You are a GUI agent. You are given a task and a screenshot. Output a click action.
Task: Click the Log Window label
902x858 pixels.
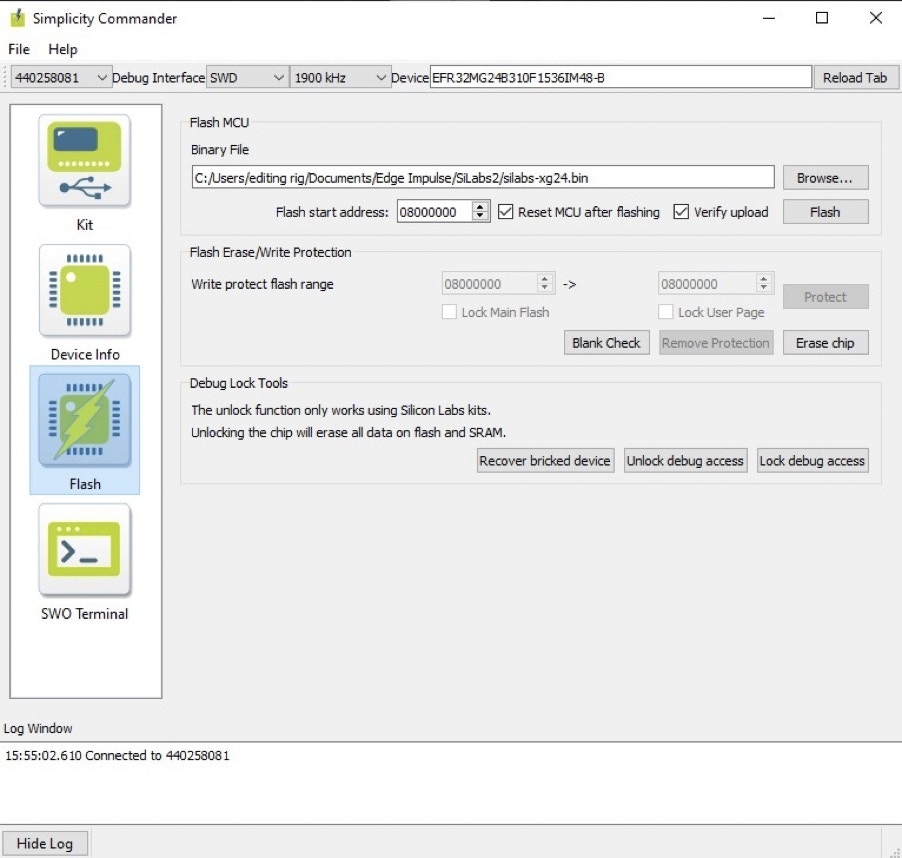point(38,729)
